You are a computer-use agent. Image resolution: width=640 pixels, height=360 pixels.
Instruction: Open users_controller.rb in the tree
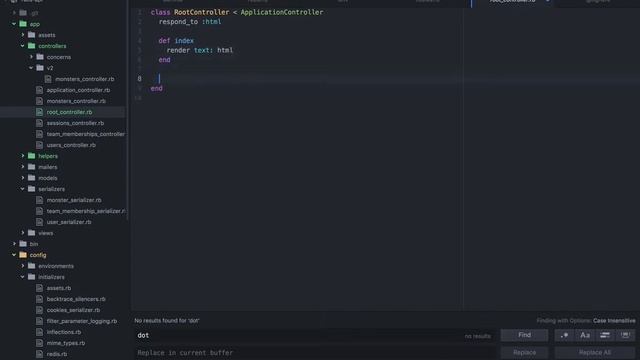[71, 145]
